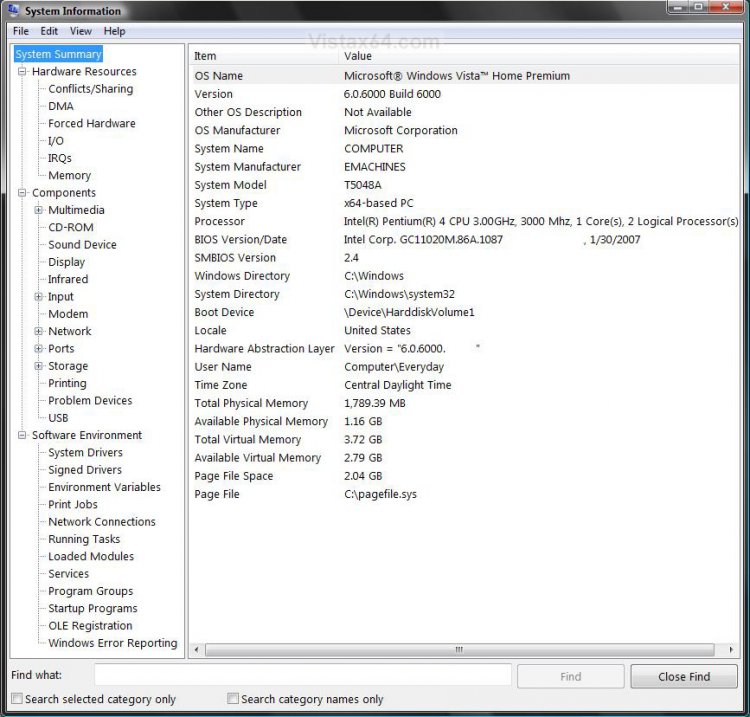750x717 pixels.
Task: Select the Services tree item
Action: [x=69, y=574]
